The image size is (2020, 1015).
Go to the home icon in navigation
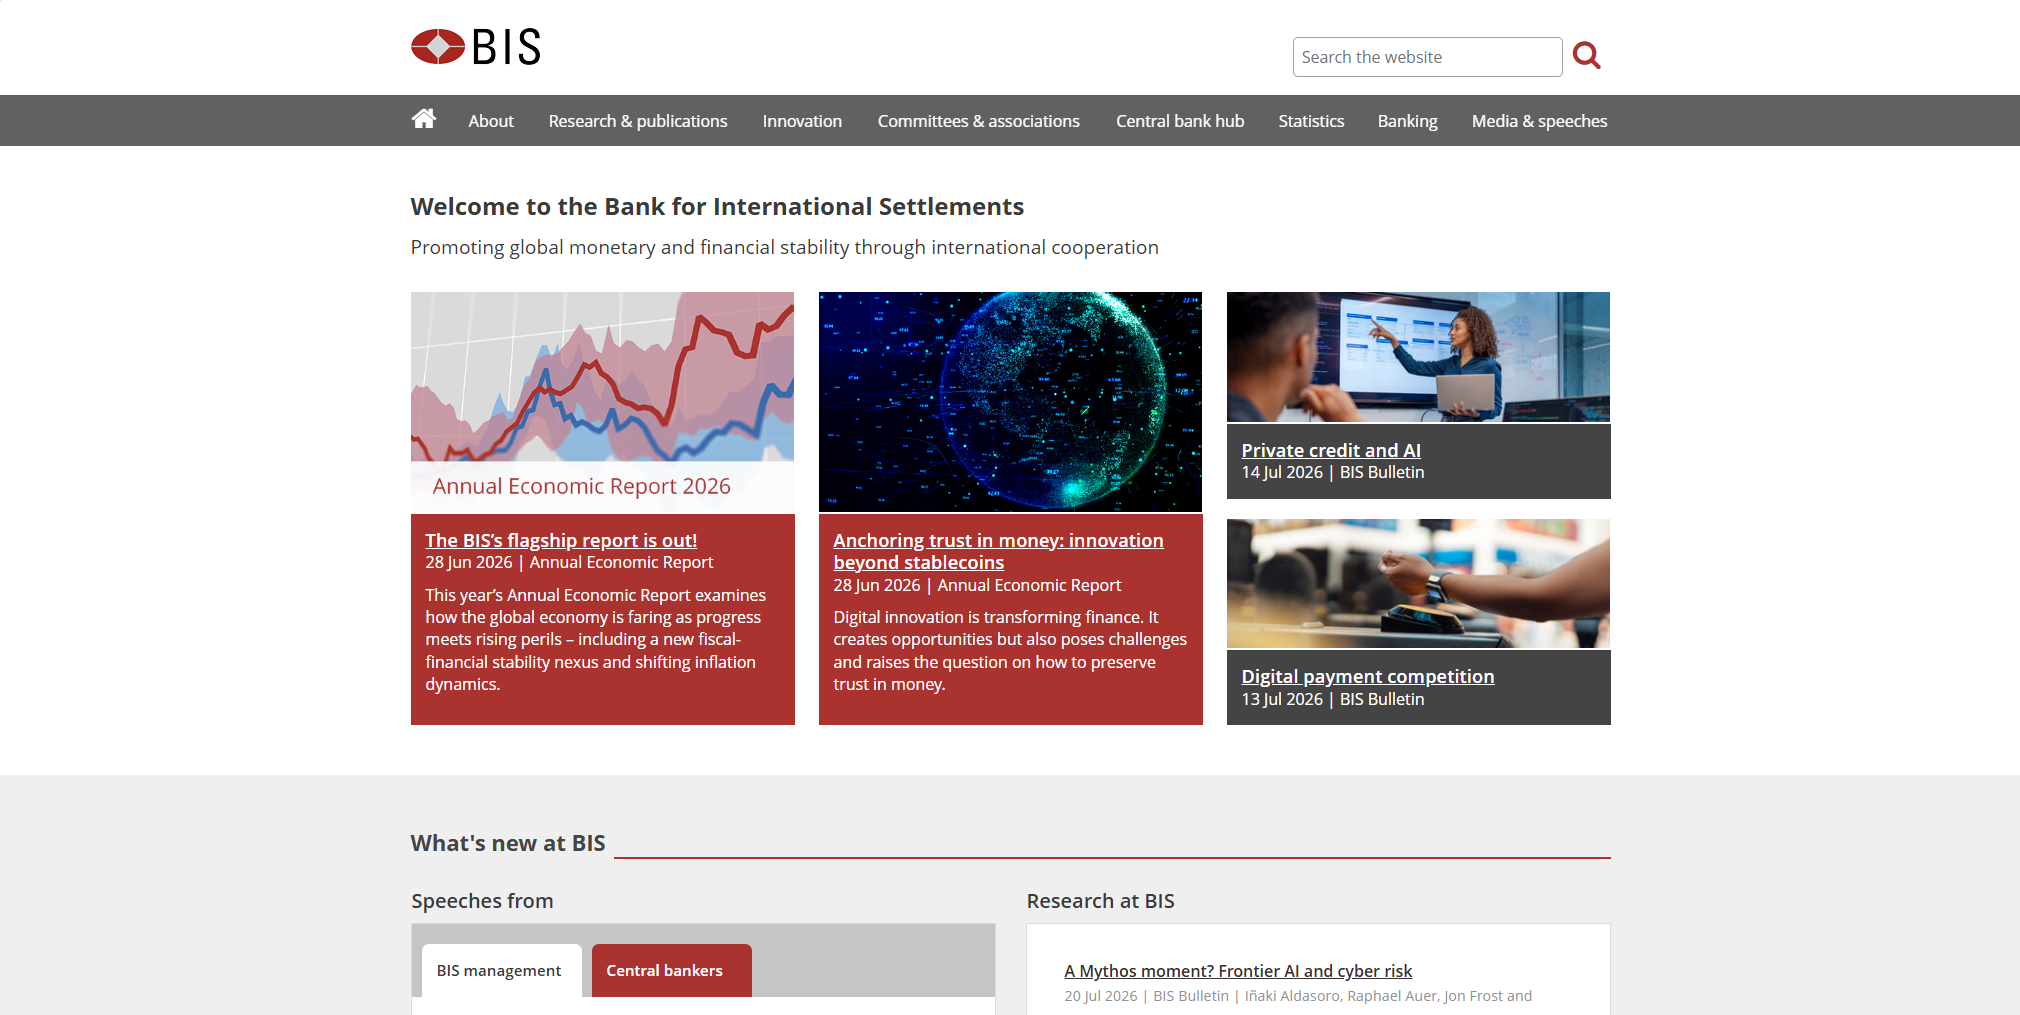click(x=424, y=119)
